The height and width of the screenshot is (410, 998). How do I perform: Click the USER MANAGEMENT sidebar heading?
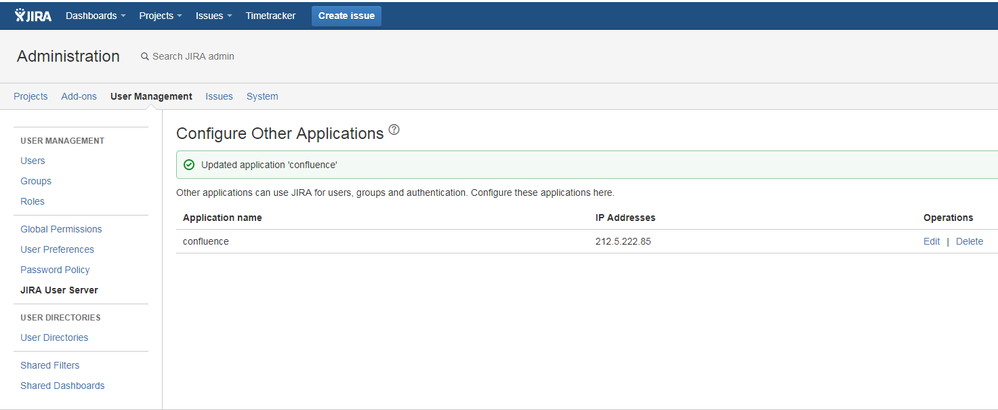point(62,141)
